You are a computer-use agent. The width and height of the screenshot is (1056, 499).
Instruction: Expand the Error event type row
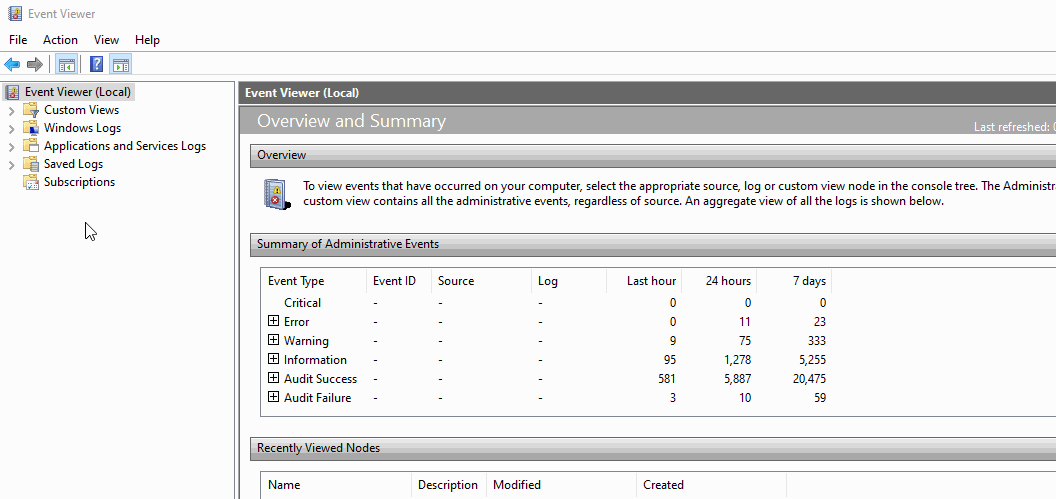coord(273,321)
